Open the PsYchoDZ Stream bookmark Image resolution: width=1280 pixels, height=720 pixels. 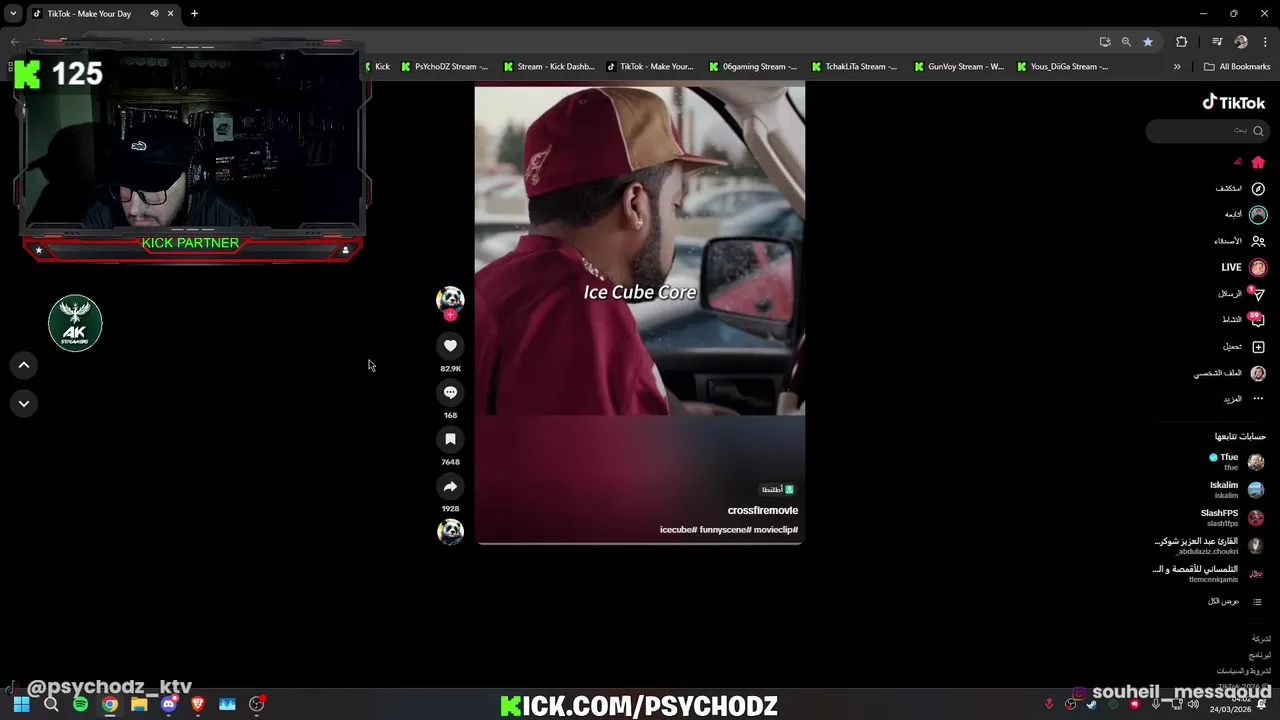coord(444,67)
